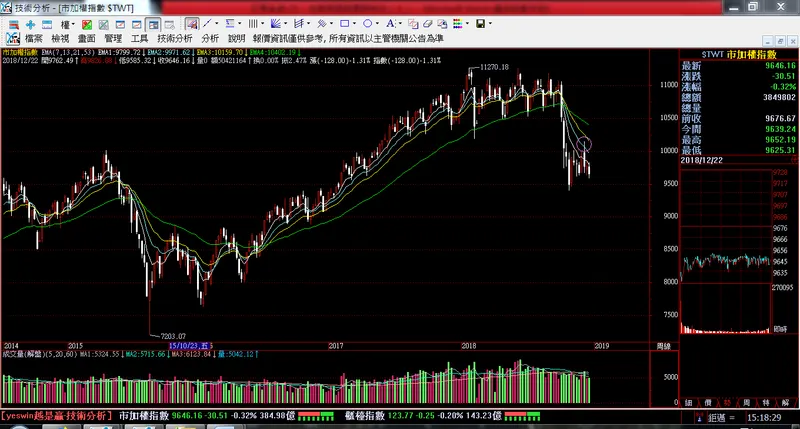The image size is (800, 429).
Task: Click the 11270.18 high price label
Action: click(494, 67)
